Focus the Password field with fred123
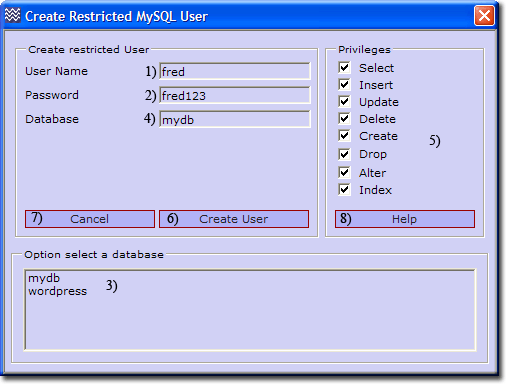Viewport: 509px width, 386px height. point(235,95)
